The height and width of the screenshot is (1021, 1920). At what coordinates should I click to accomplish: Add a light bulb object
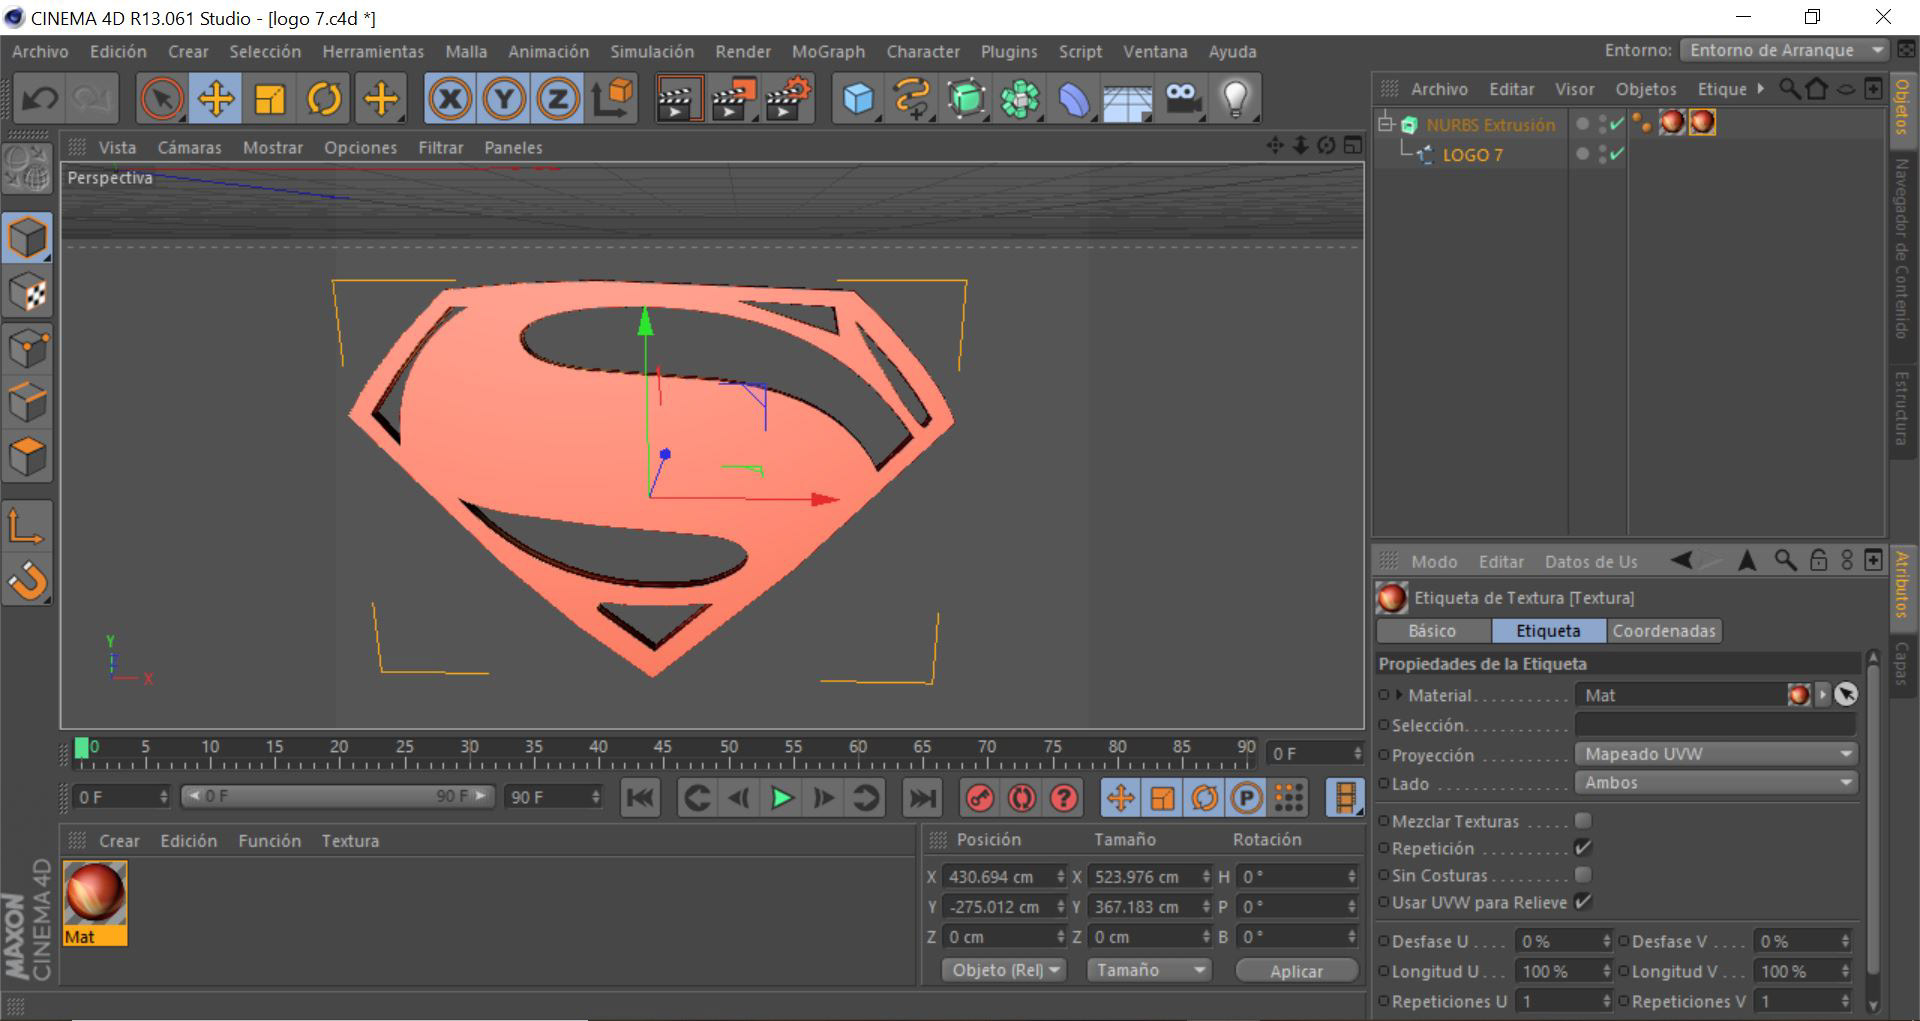point(1236,98)
